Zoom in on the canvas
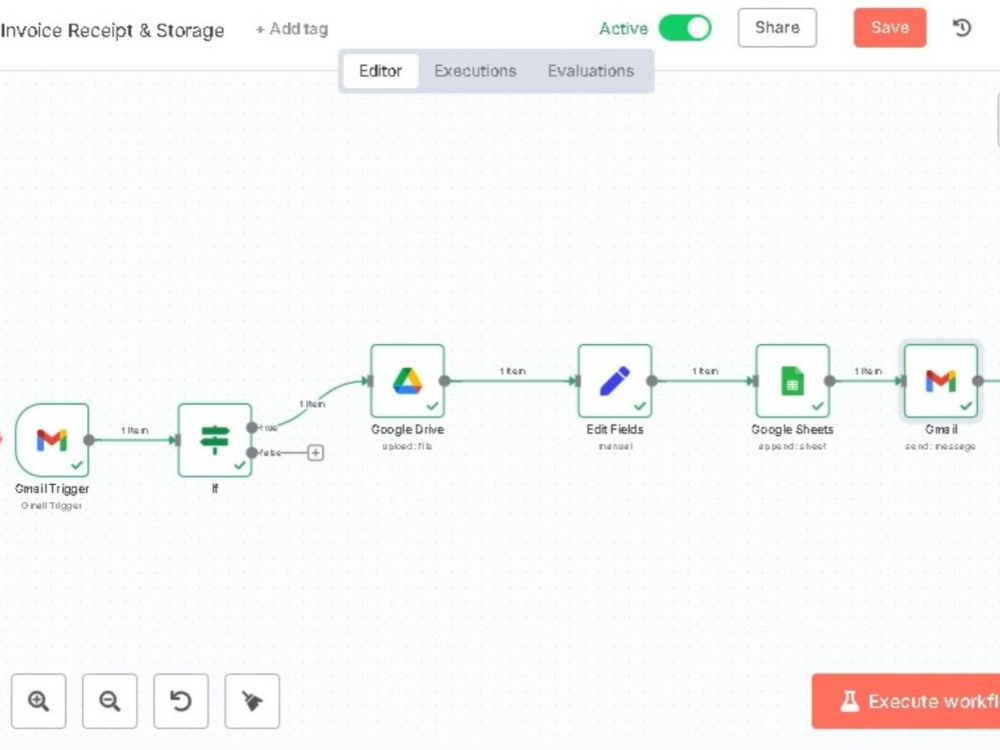Viewport: 1000px width, 750px height. 38,701
